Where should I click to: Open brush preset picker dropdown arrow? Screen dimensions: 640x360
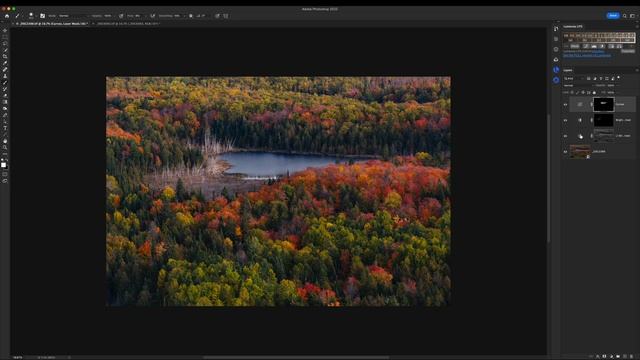[36, 16]
